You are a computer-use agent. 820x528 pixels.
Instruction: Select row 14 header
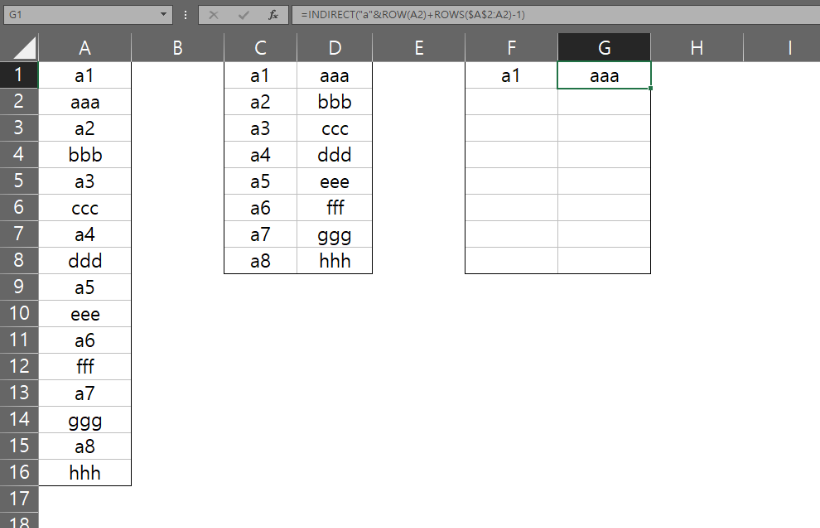(19, 420)
